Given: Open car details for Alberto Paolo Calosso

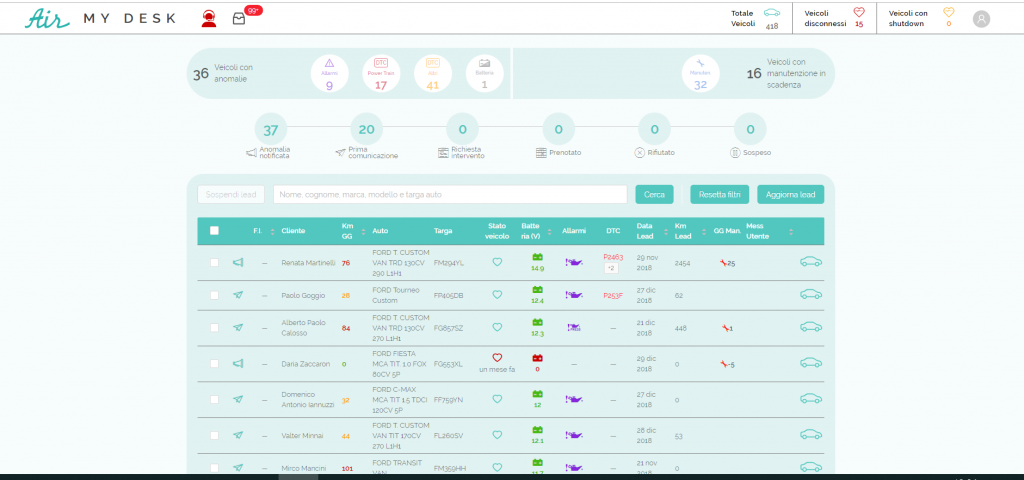Looking at the screenshot, I should (811, 327).
